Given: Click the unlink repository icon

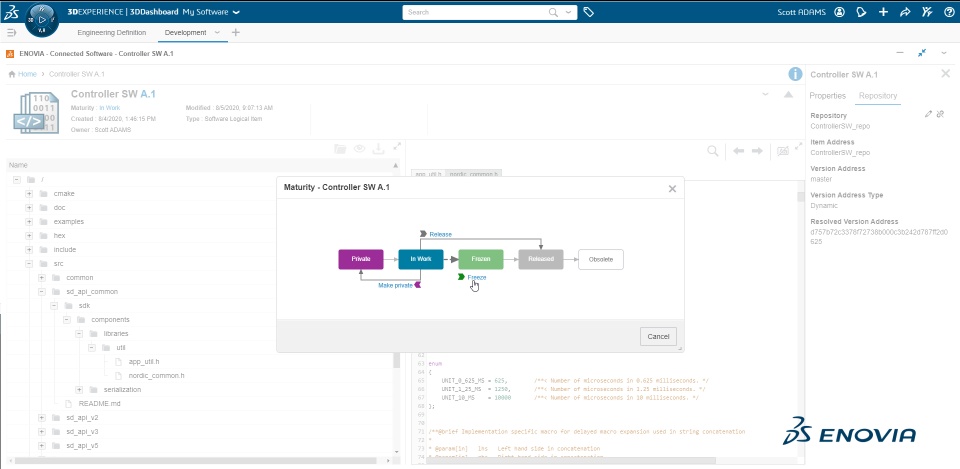Looking at the screenshot, I should (940, 114).
